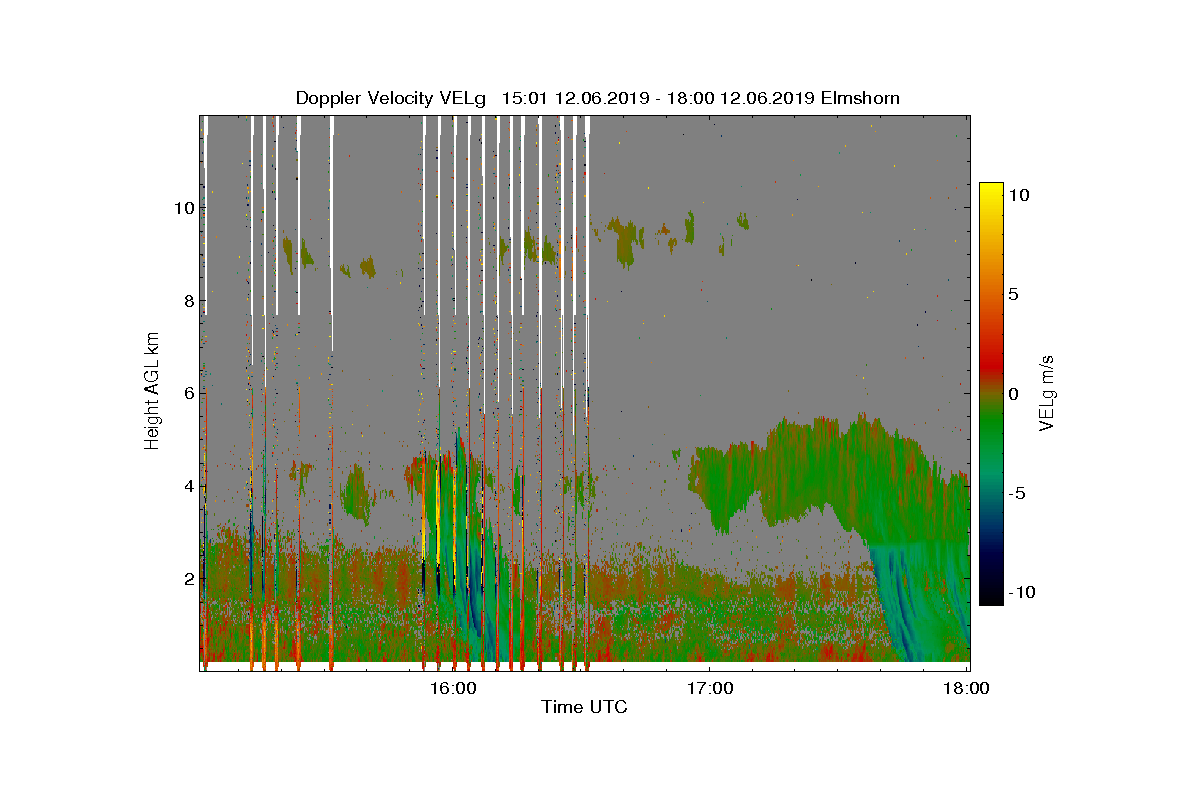
Task: Click the 'Time UTC' x-axis label
Action: pos(585,707)
